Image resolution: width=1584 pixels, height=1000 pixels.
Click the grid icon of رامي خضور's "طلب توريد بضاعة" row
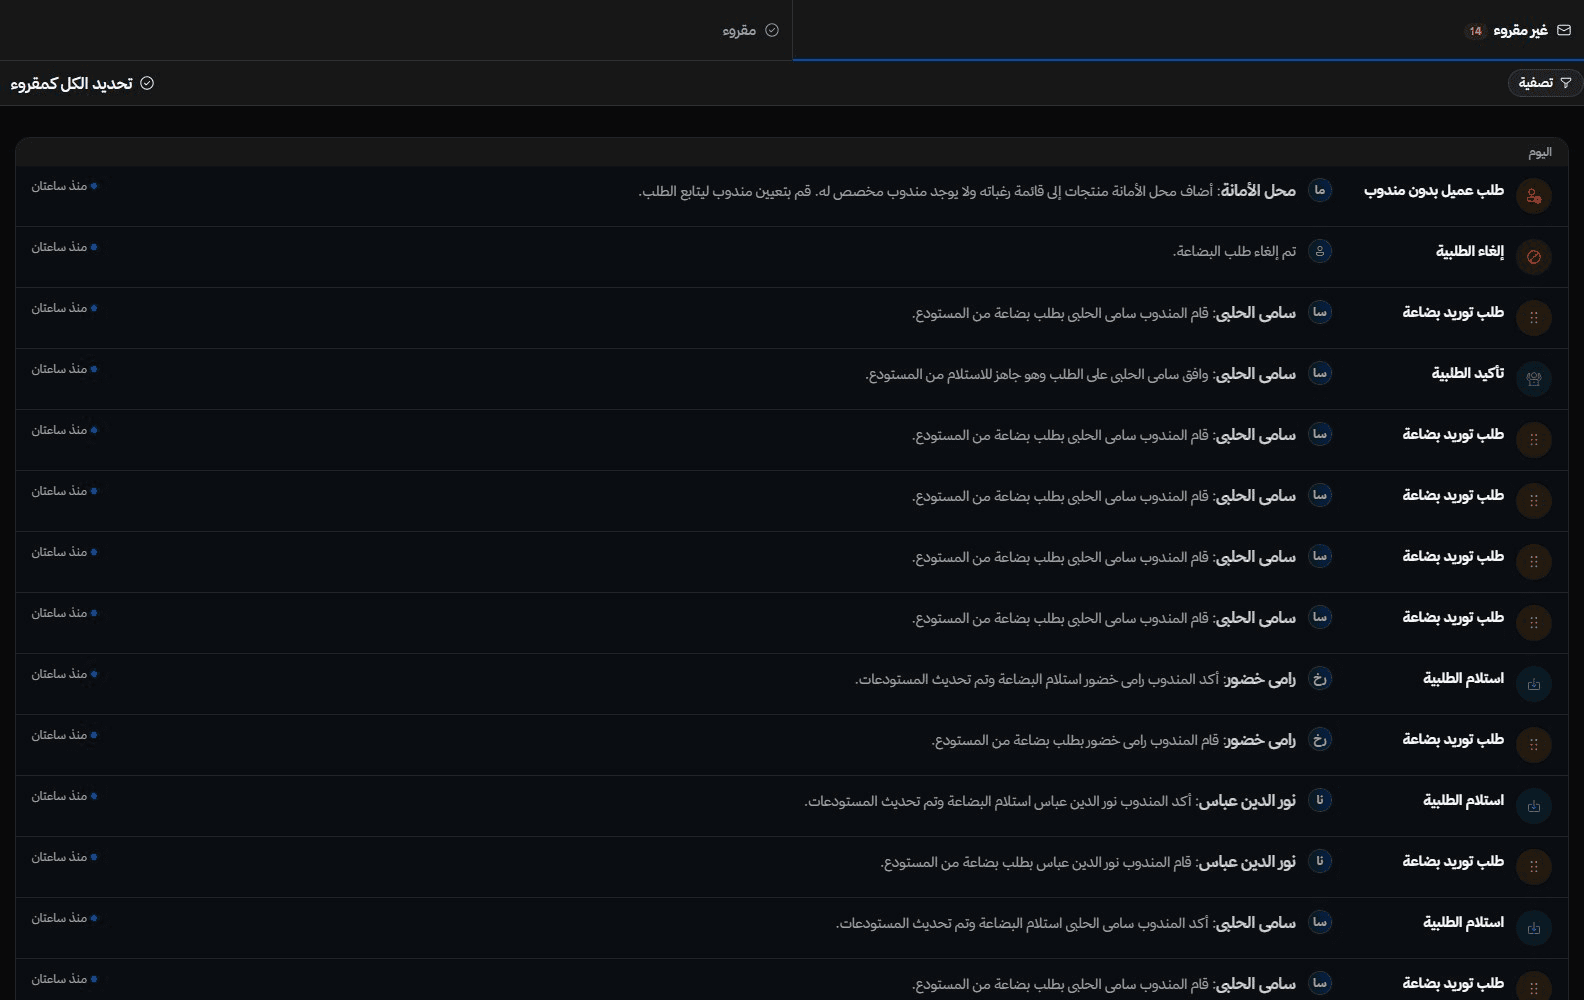(1533, 745)
